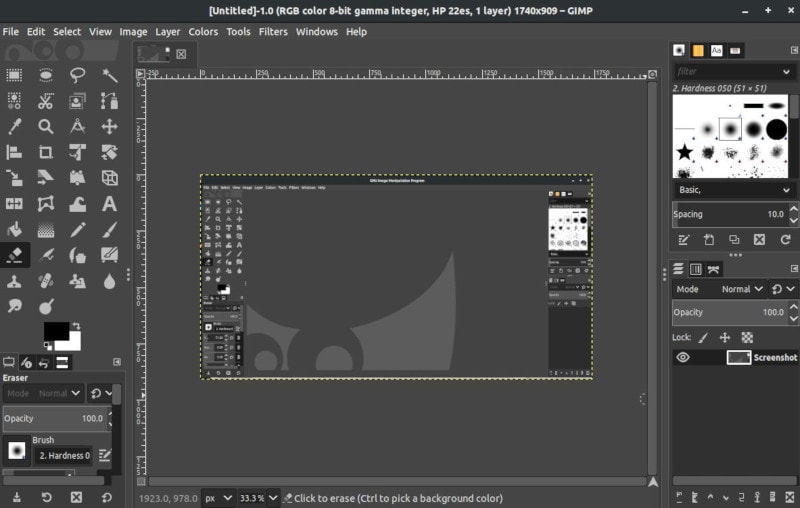Screen dimensions: 800x508
Task: Pick the Crop tool
Action: tap(46, 152)
